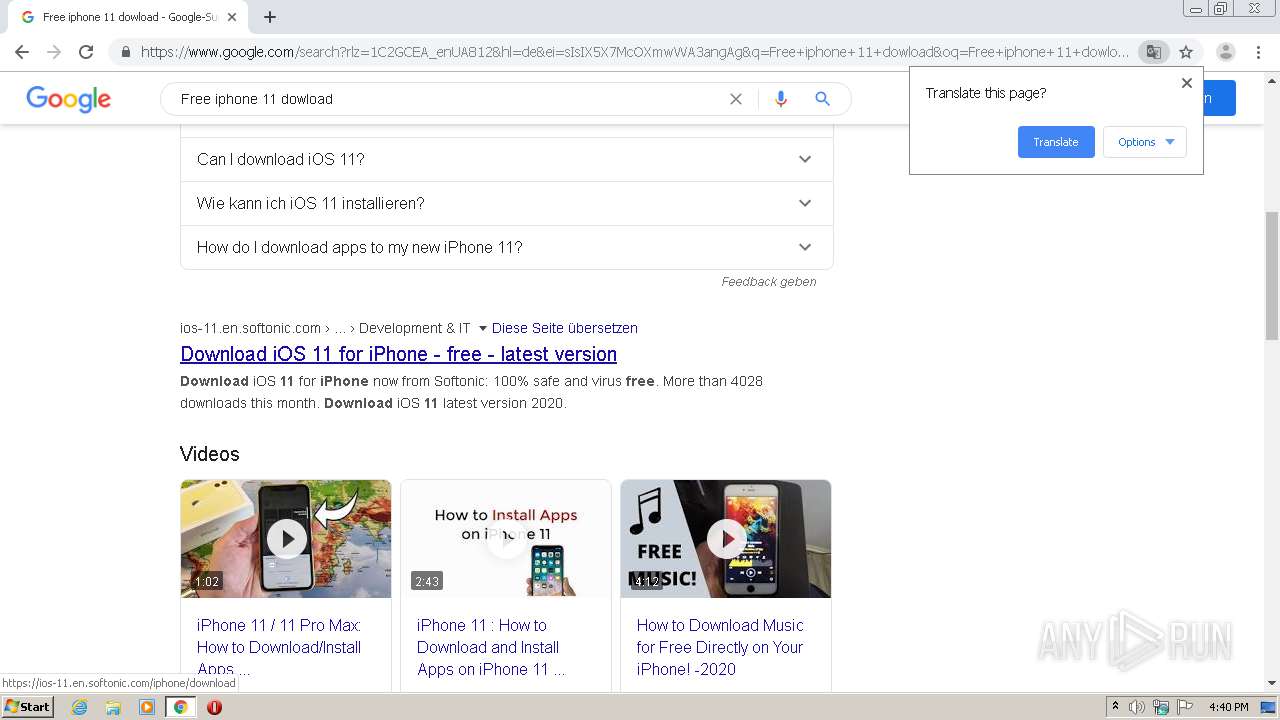
Task: Close the Google search tab
Action: 232,17
